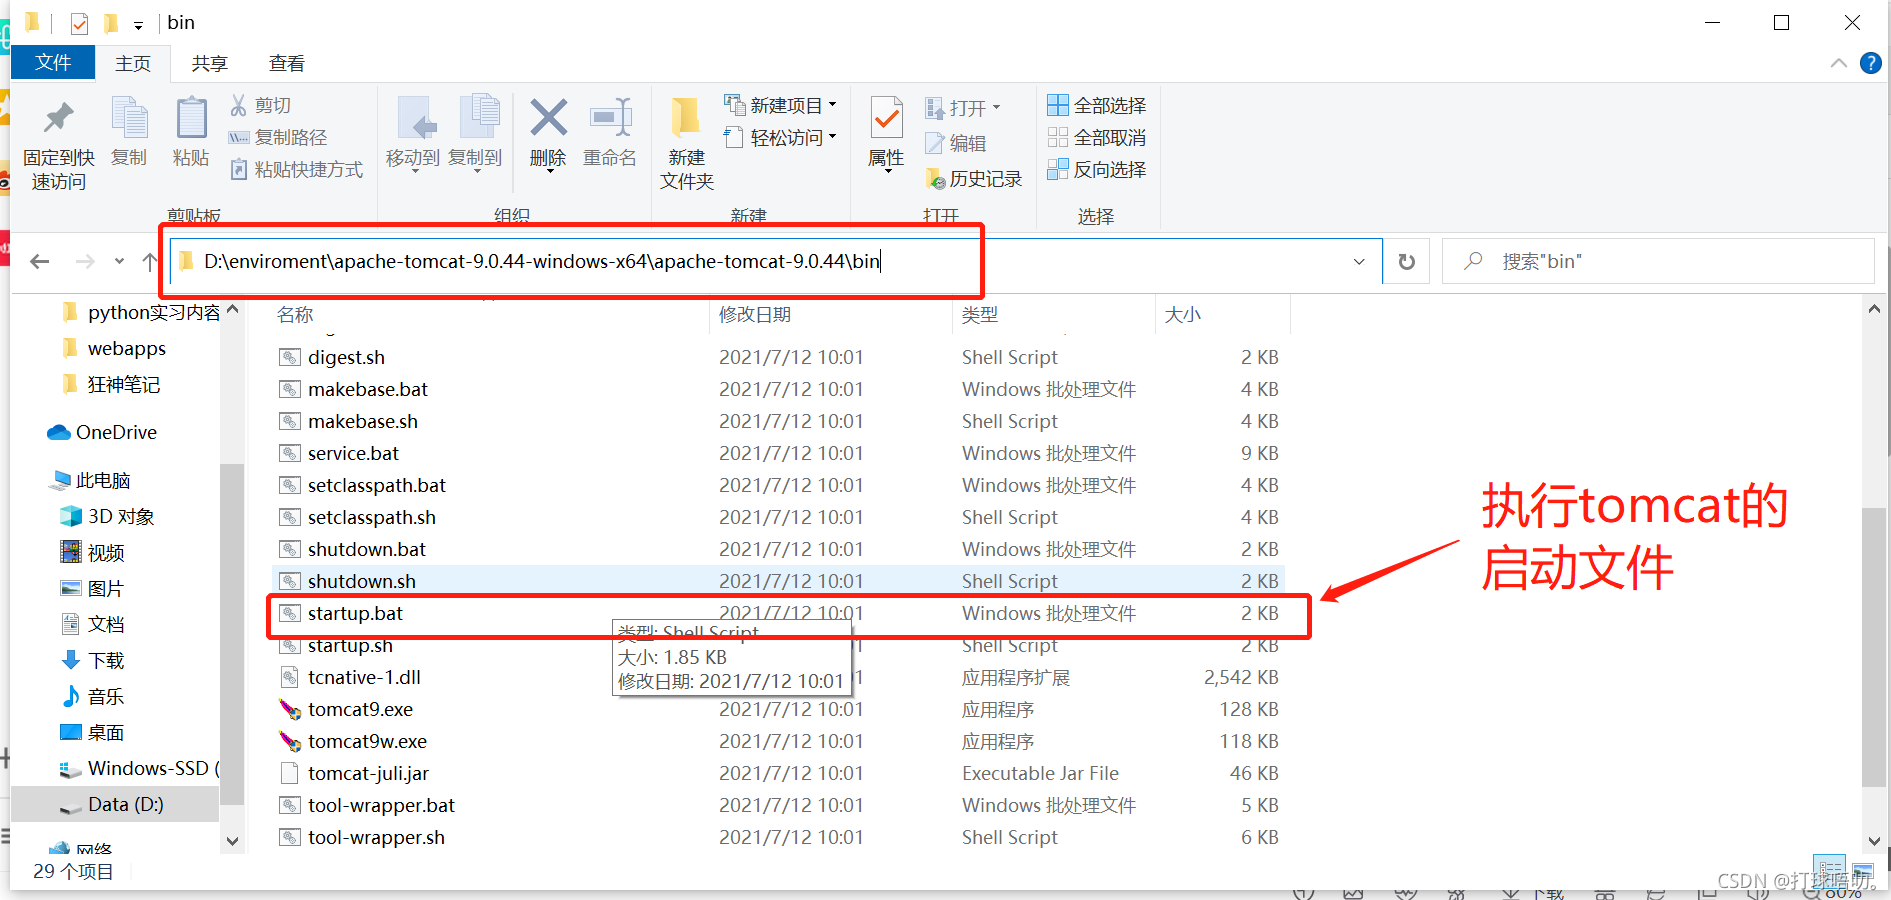Image resolution: width=1891 pixels, height=900 pixels.
Task: Open the 文件 menu
Action: (x=52, y=62)
